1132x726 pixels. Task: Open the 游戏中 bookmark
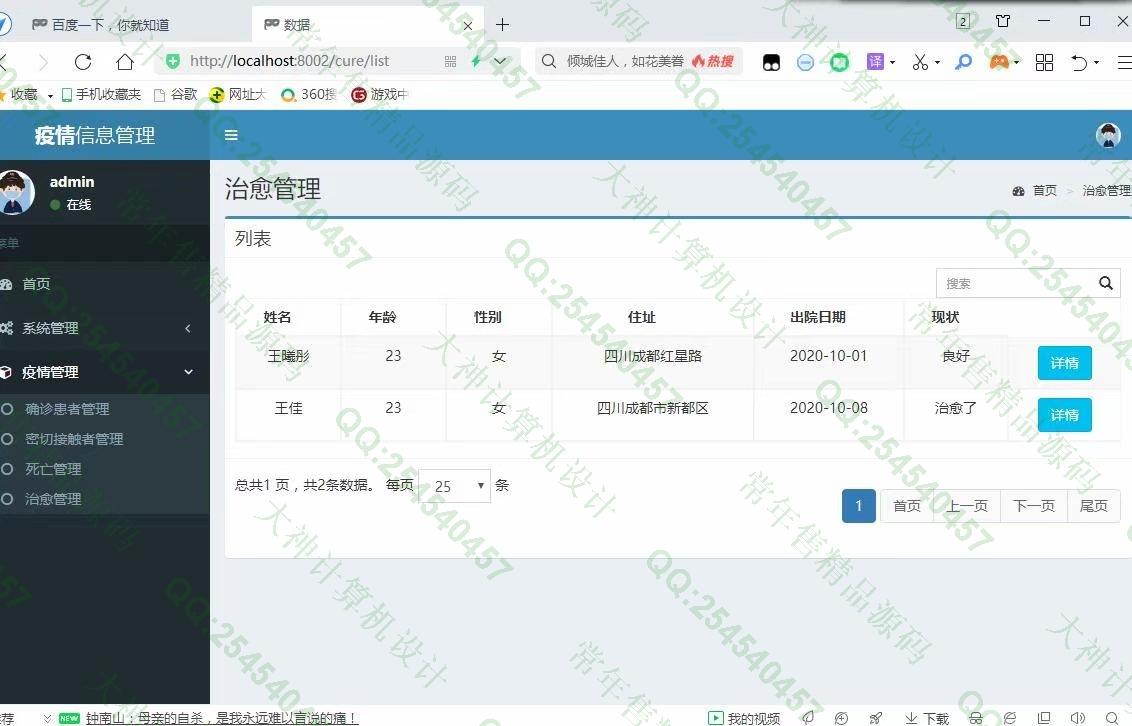coord(380,95)
